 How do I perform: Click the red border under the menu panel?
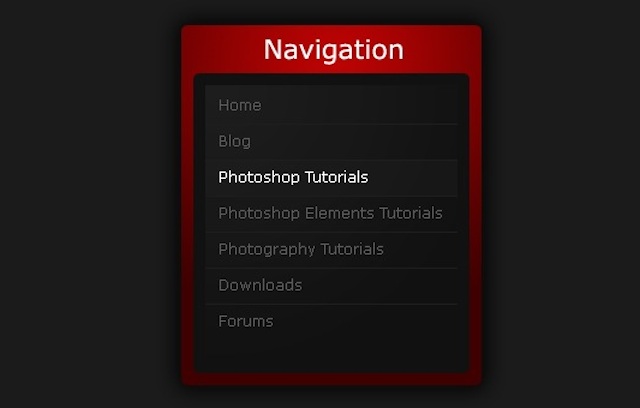pos(331,379)
